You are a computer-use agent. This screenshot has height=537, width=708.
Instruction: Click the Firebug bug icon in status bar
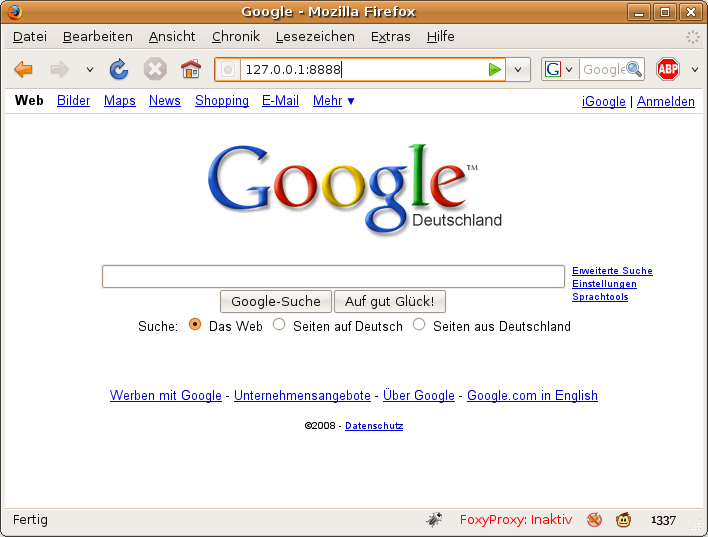tap(434, 520)
